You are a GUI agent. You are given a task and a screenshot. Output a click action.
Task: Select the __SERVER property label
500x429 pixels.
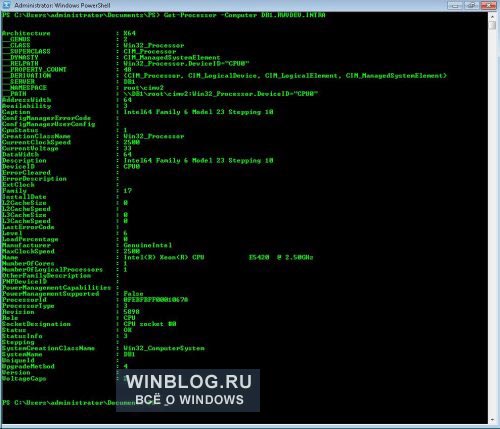pos(18,82)
